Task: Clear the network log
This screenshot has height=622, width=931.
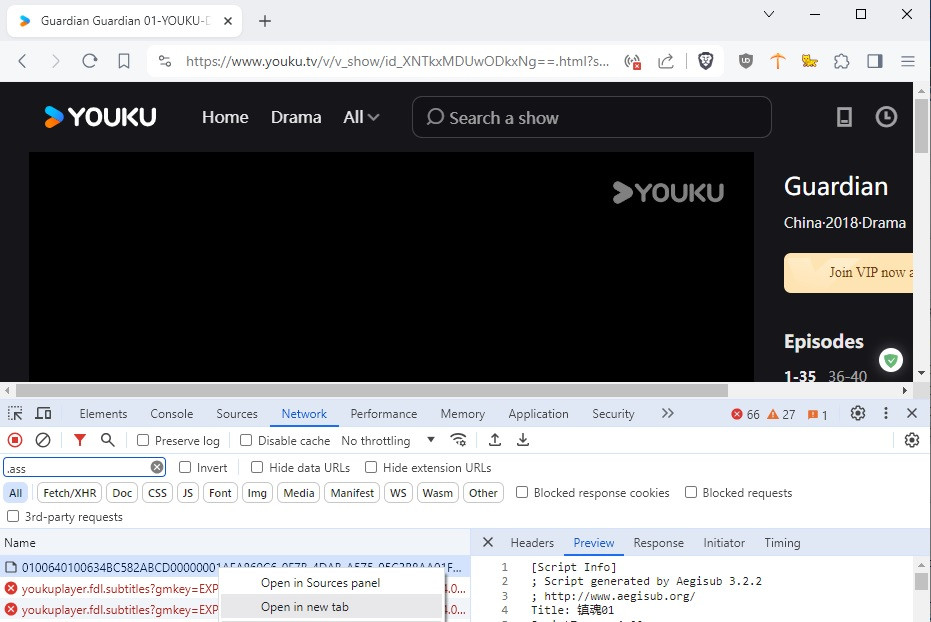Action: (x=43, y=440)
